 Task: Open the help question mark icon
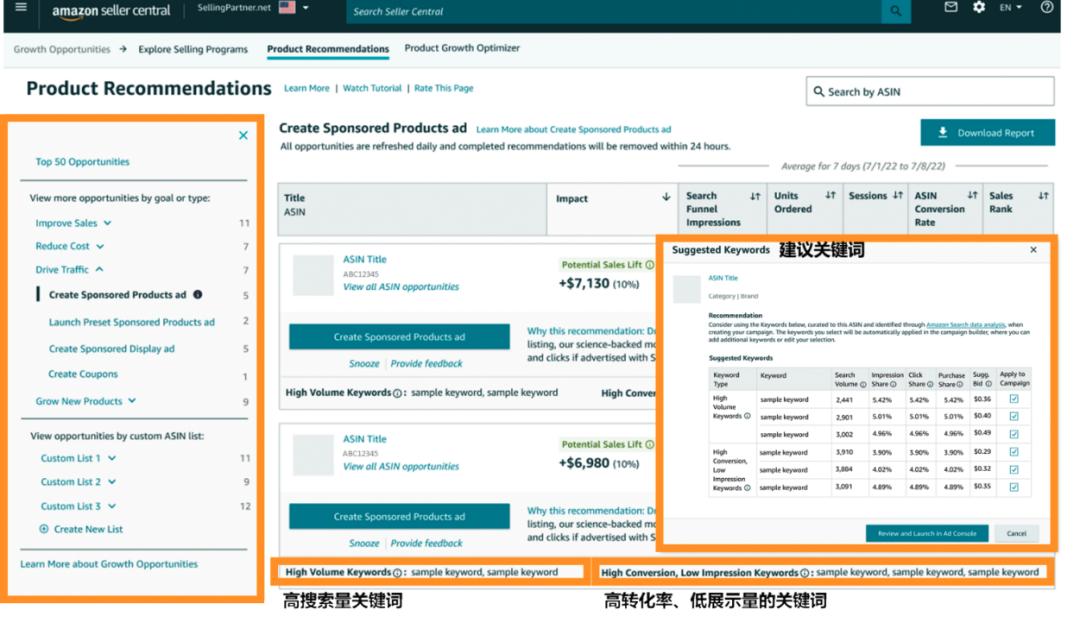point(1046,7)
